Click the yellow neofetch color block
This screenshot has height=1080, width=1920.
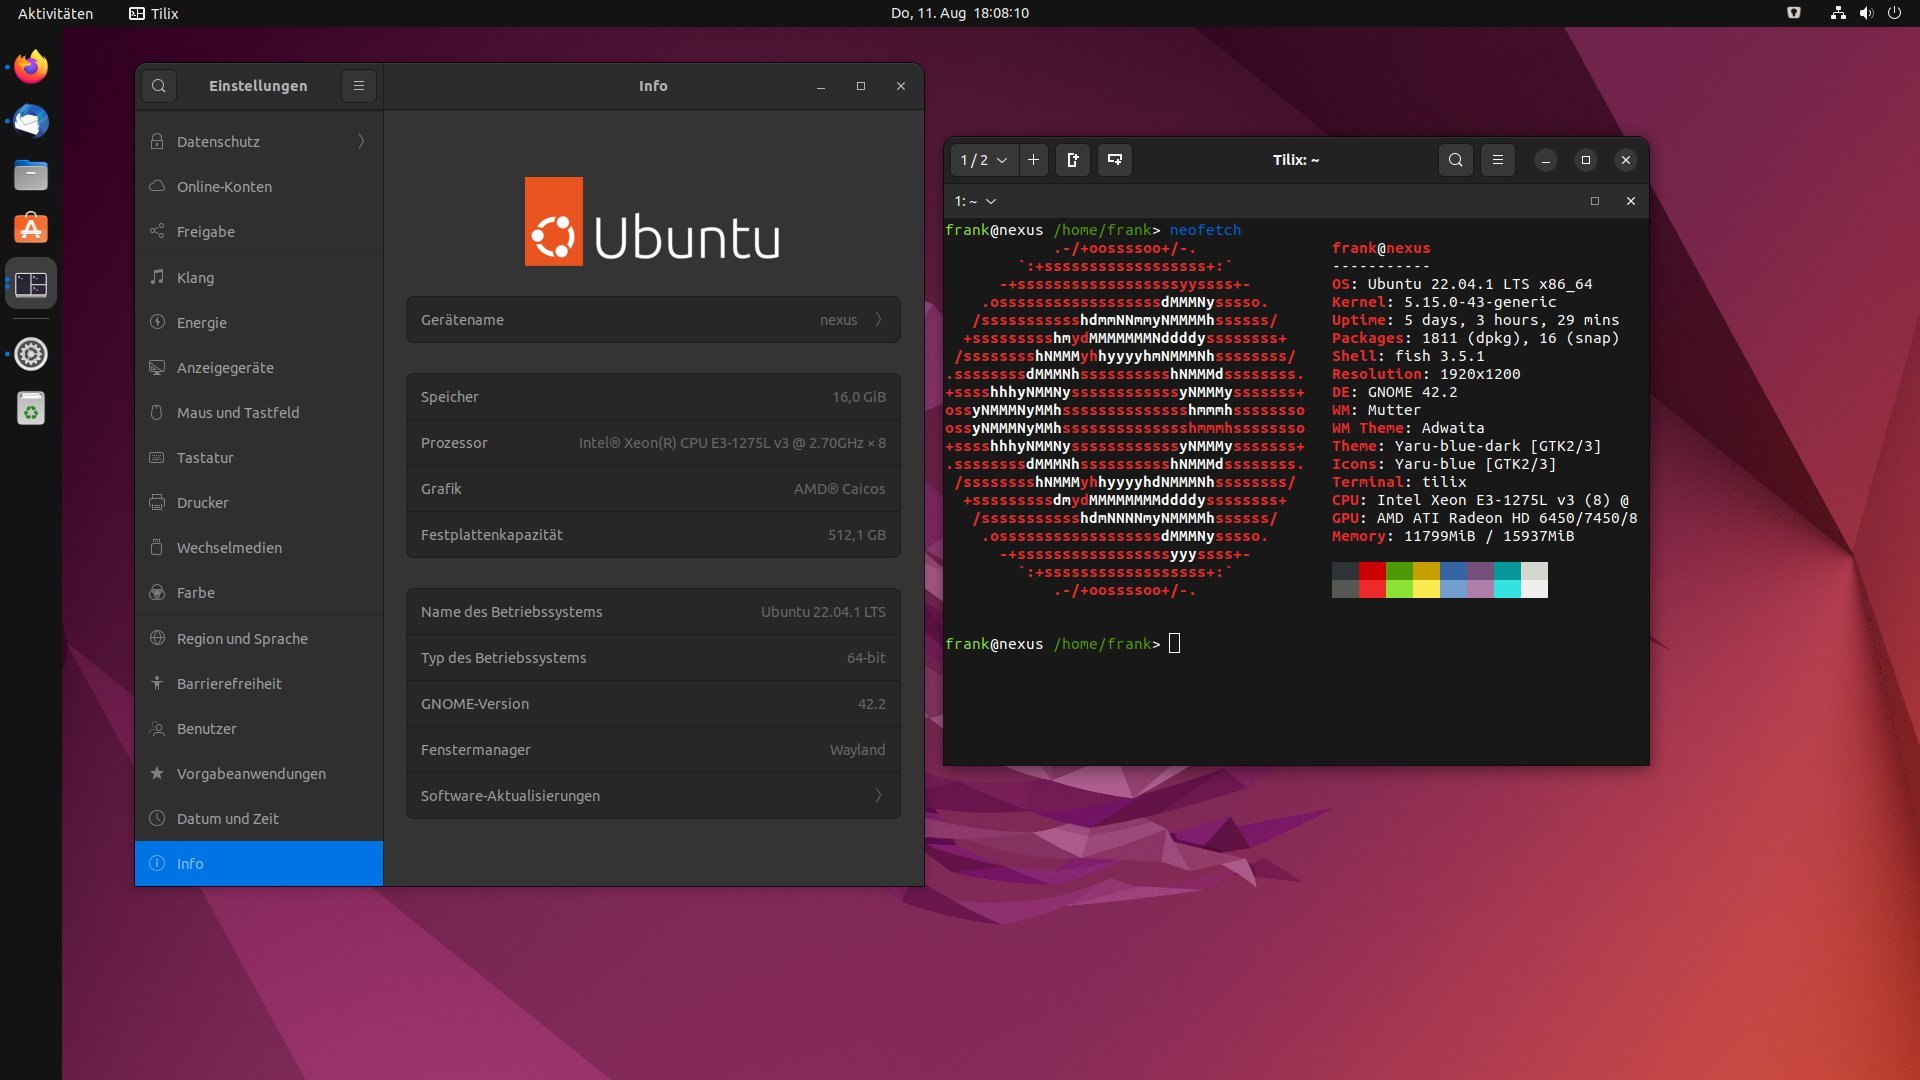1426,580
